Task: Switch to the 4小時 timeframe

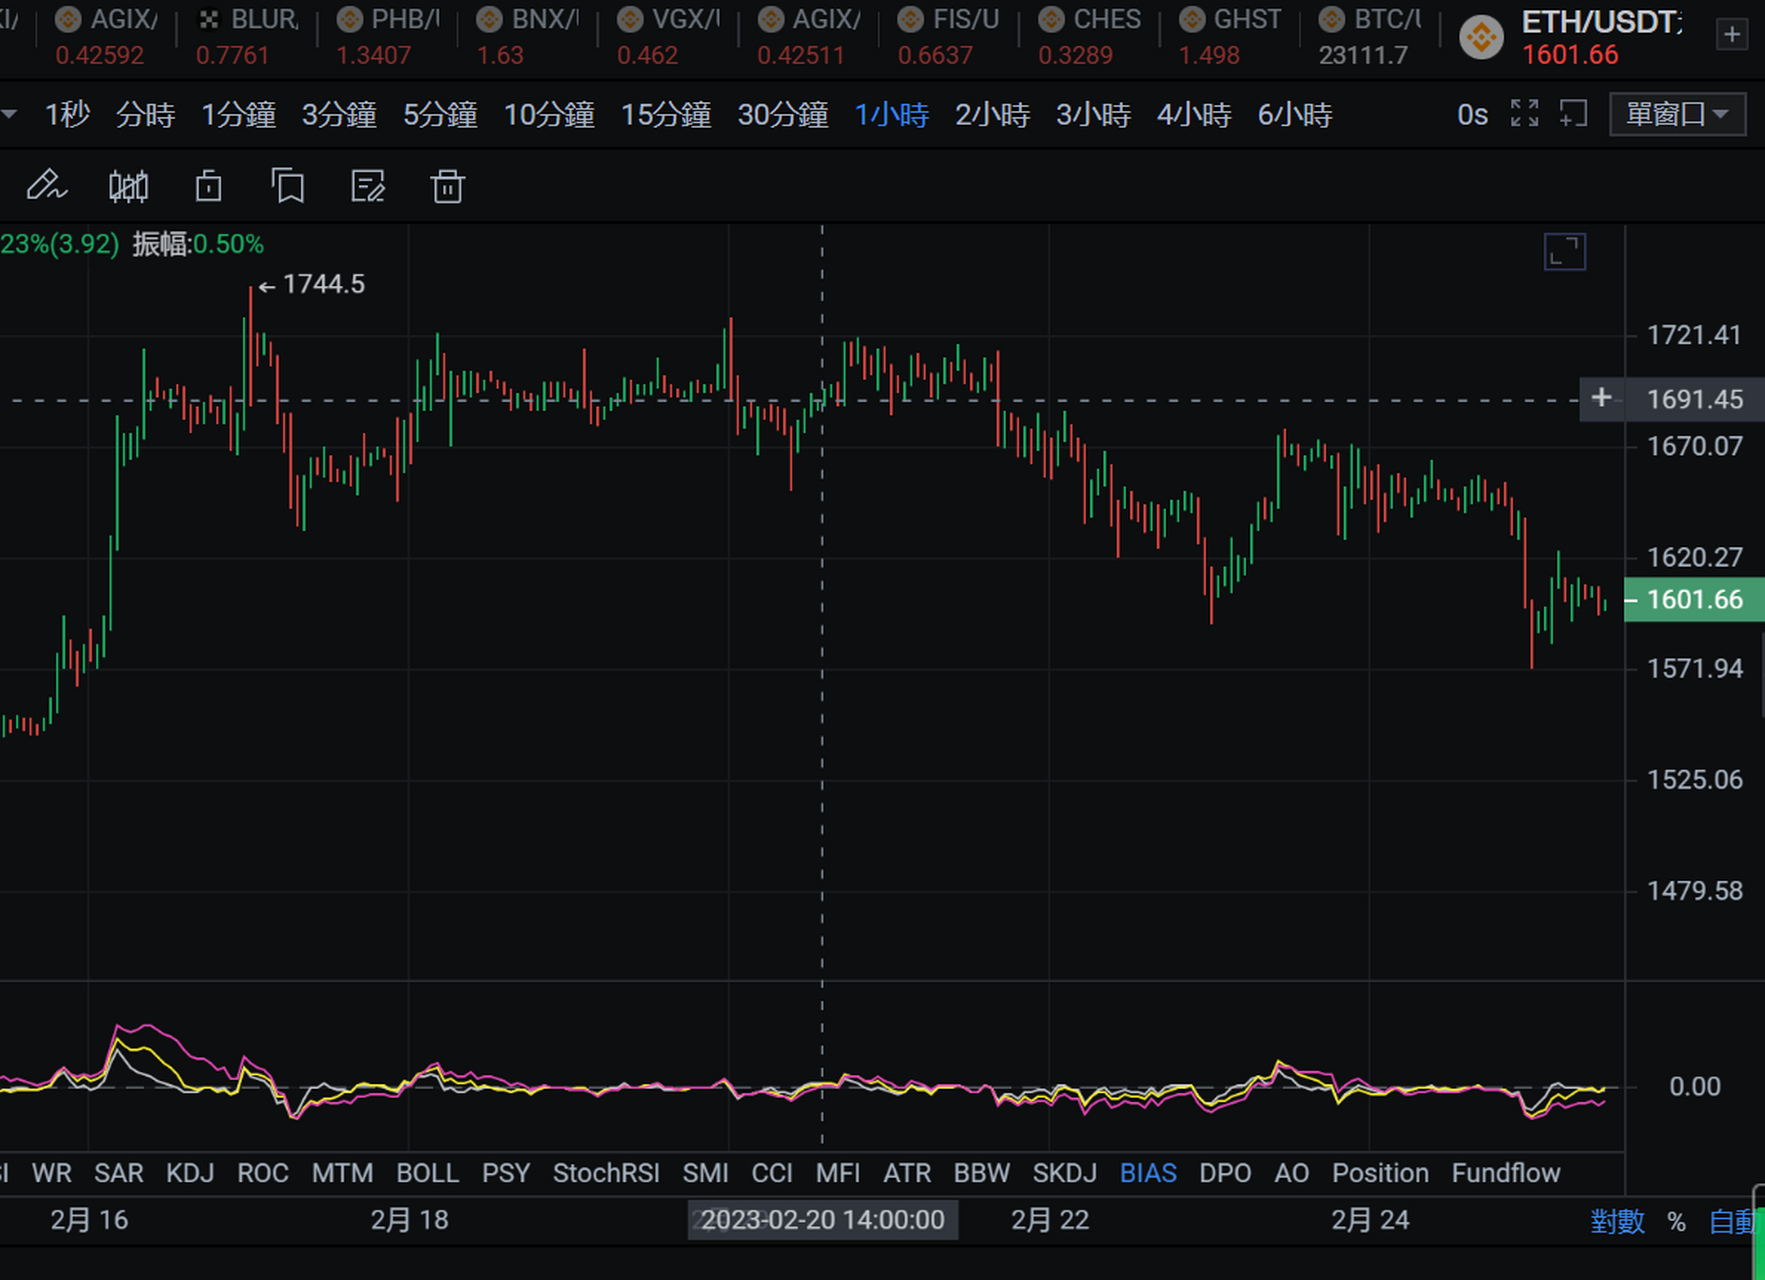Action: click(1193, 115)
